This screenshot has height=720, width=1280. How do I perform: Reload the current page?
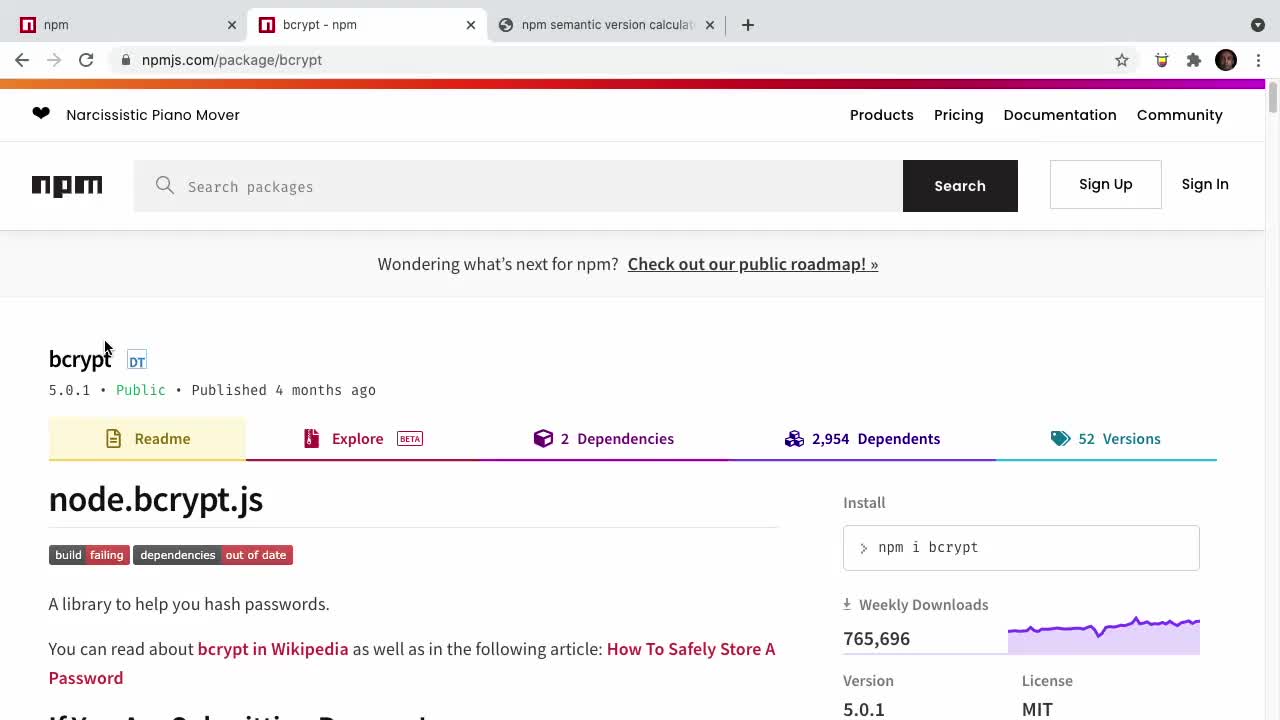click(x=86, y=60)
